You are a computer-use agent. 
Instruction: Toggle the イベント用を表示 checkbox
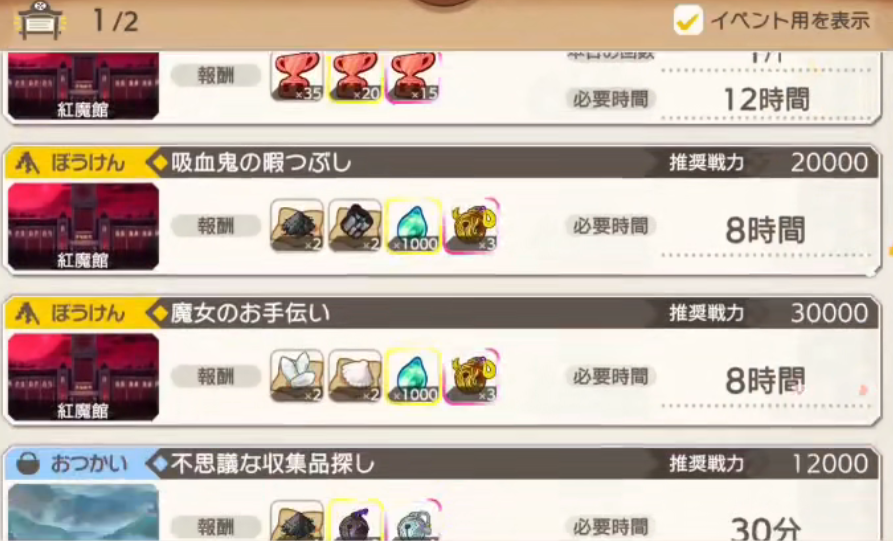(687, 21)
